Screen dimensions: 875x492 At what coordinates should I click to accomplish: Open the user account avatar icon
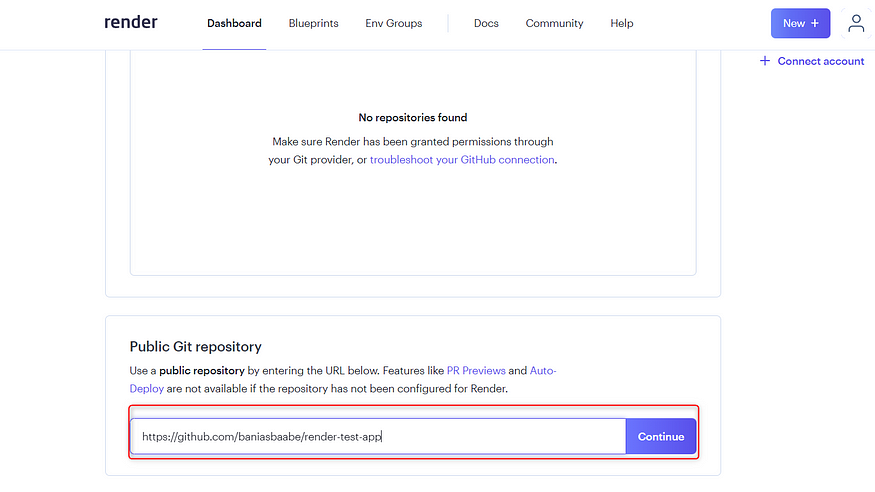click(855, 23)
